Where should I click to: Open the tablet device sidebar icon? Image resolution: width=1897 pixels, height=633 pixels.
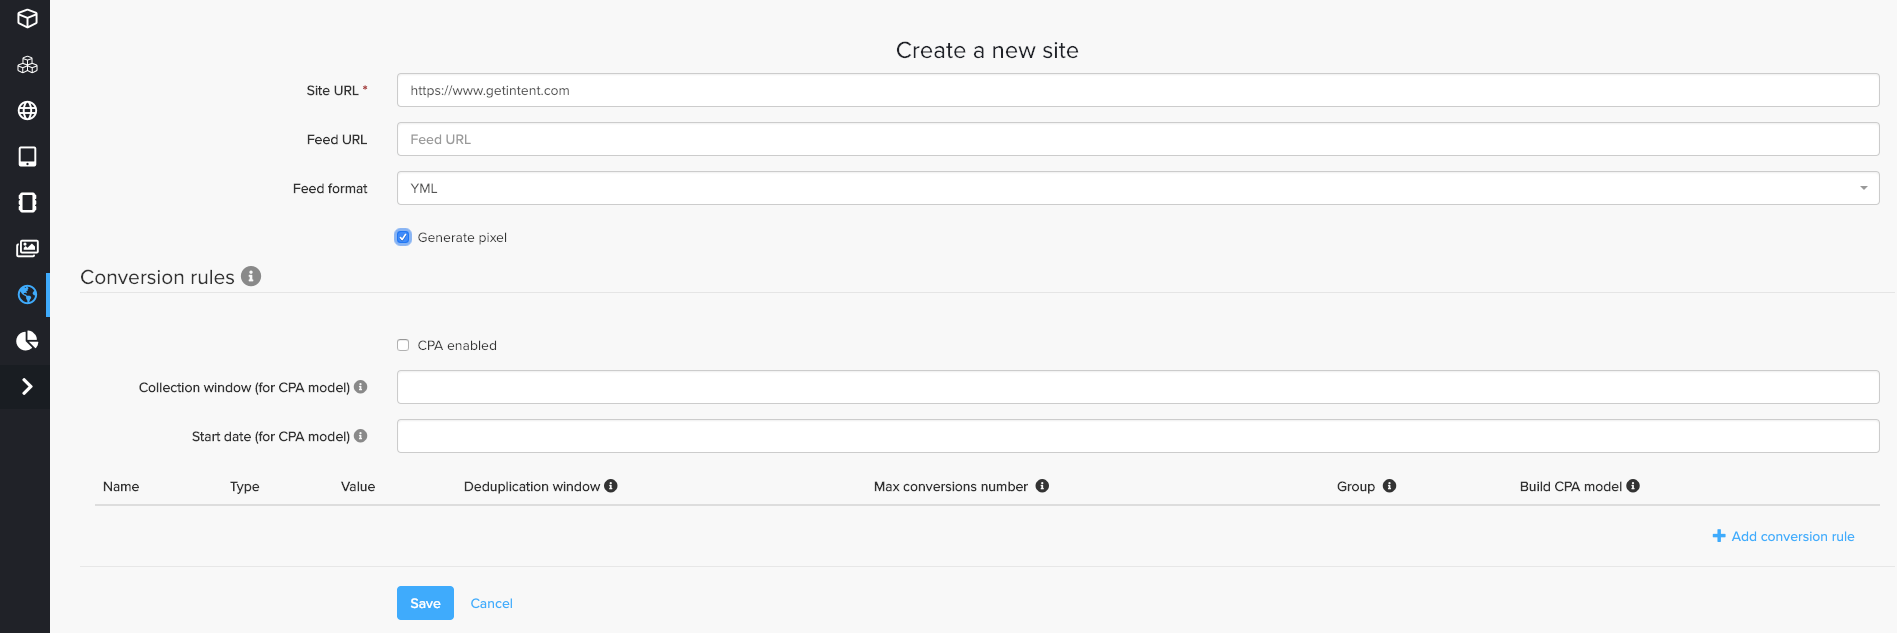click(x=27, y=157)
